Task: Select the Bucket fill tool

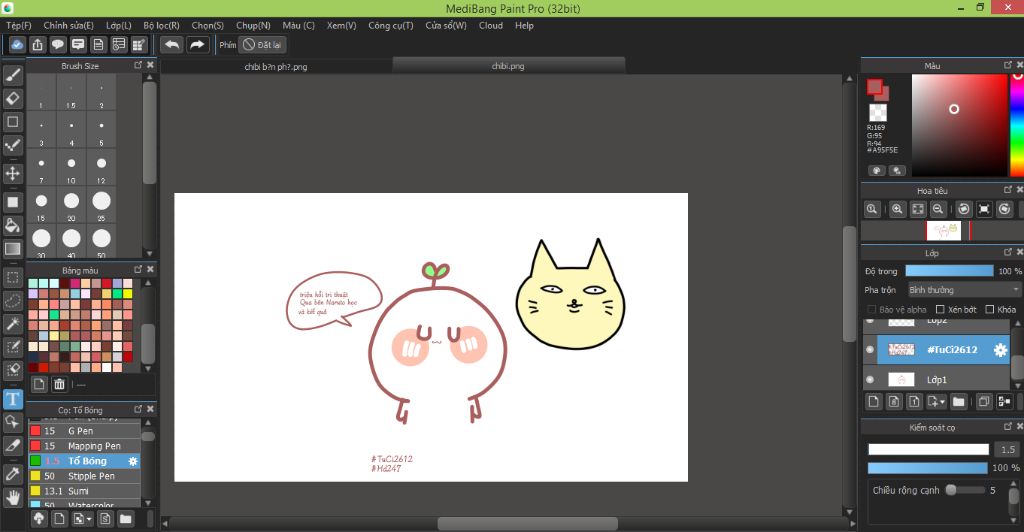Action: pos(12,226)
